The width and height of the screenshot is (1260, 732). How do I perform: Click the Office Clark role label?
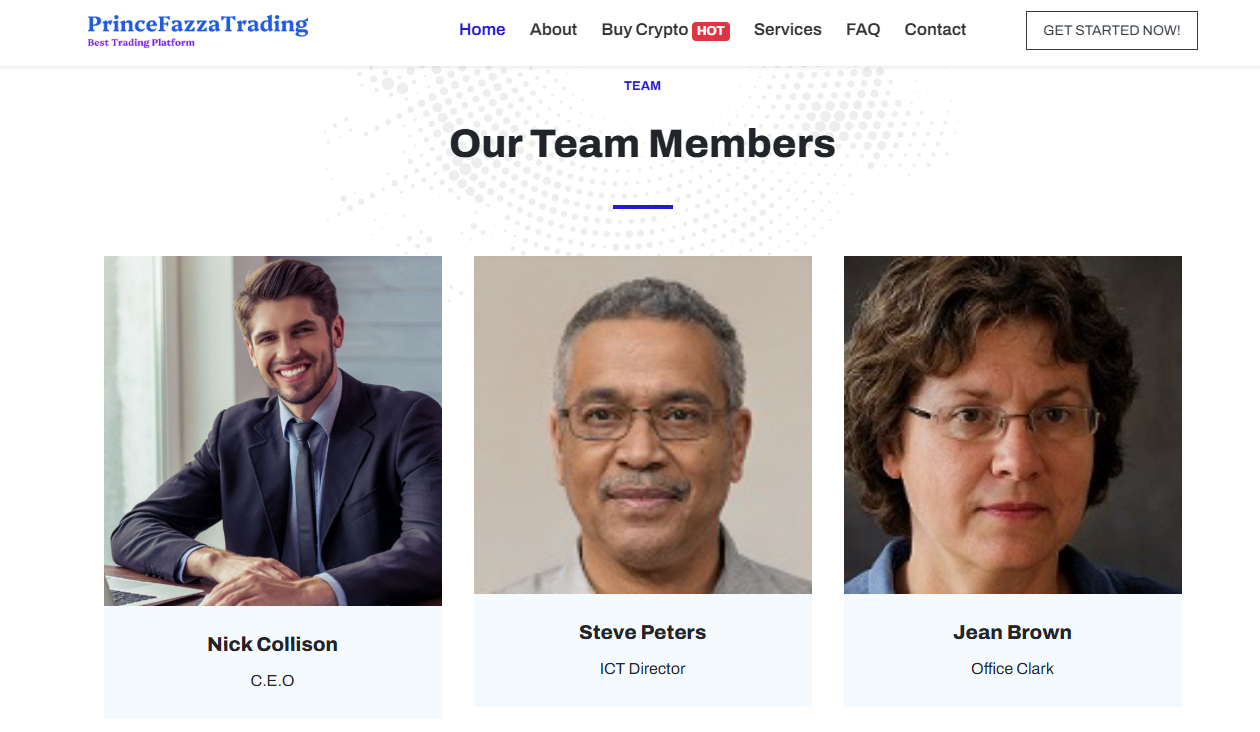pyautogui.click(x=1012, y=668)
